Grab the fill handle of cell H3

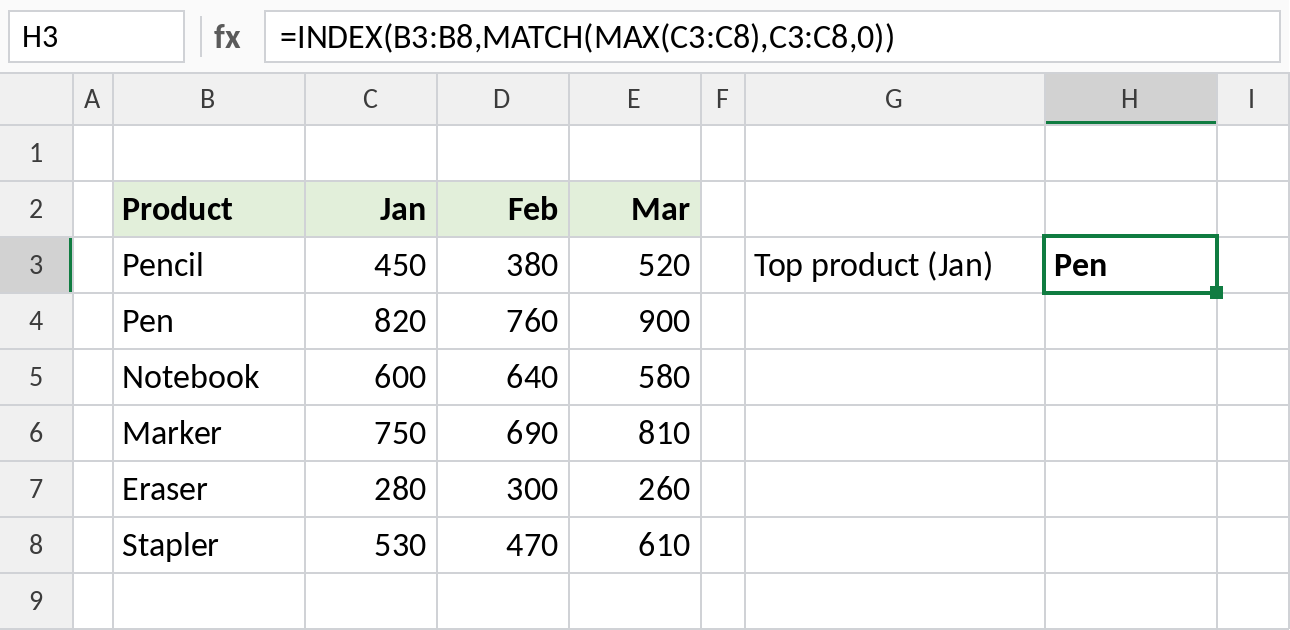tap(1216, 292)
